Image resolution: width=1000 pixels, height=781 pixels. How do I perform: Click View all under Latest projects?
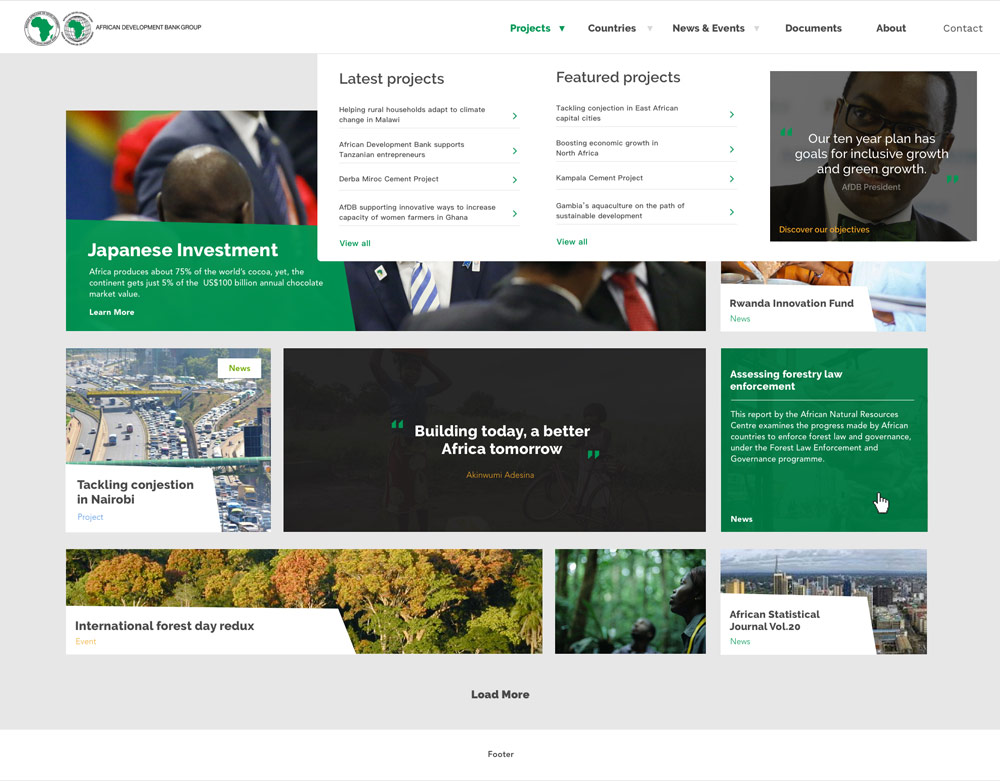(x=355, y=244)
